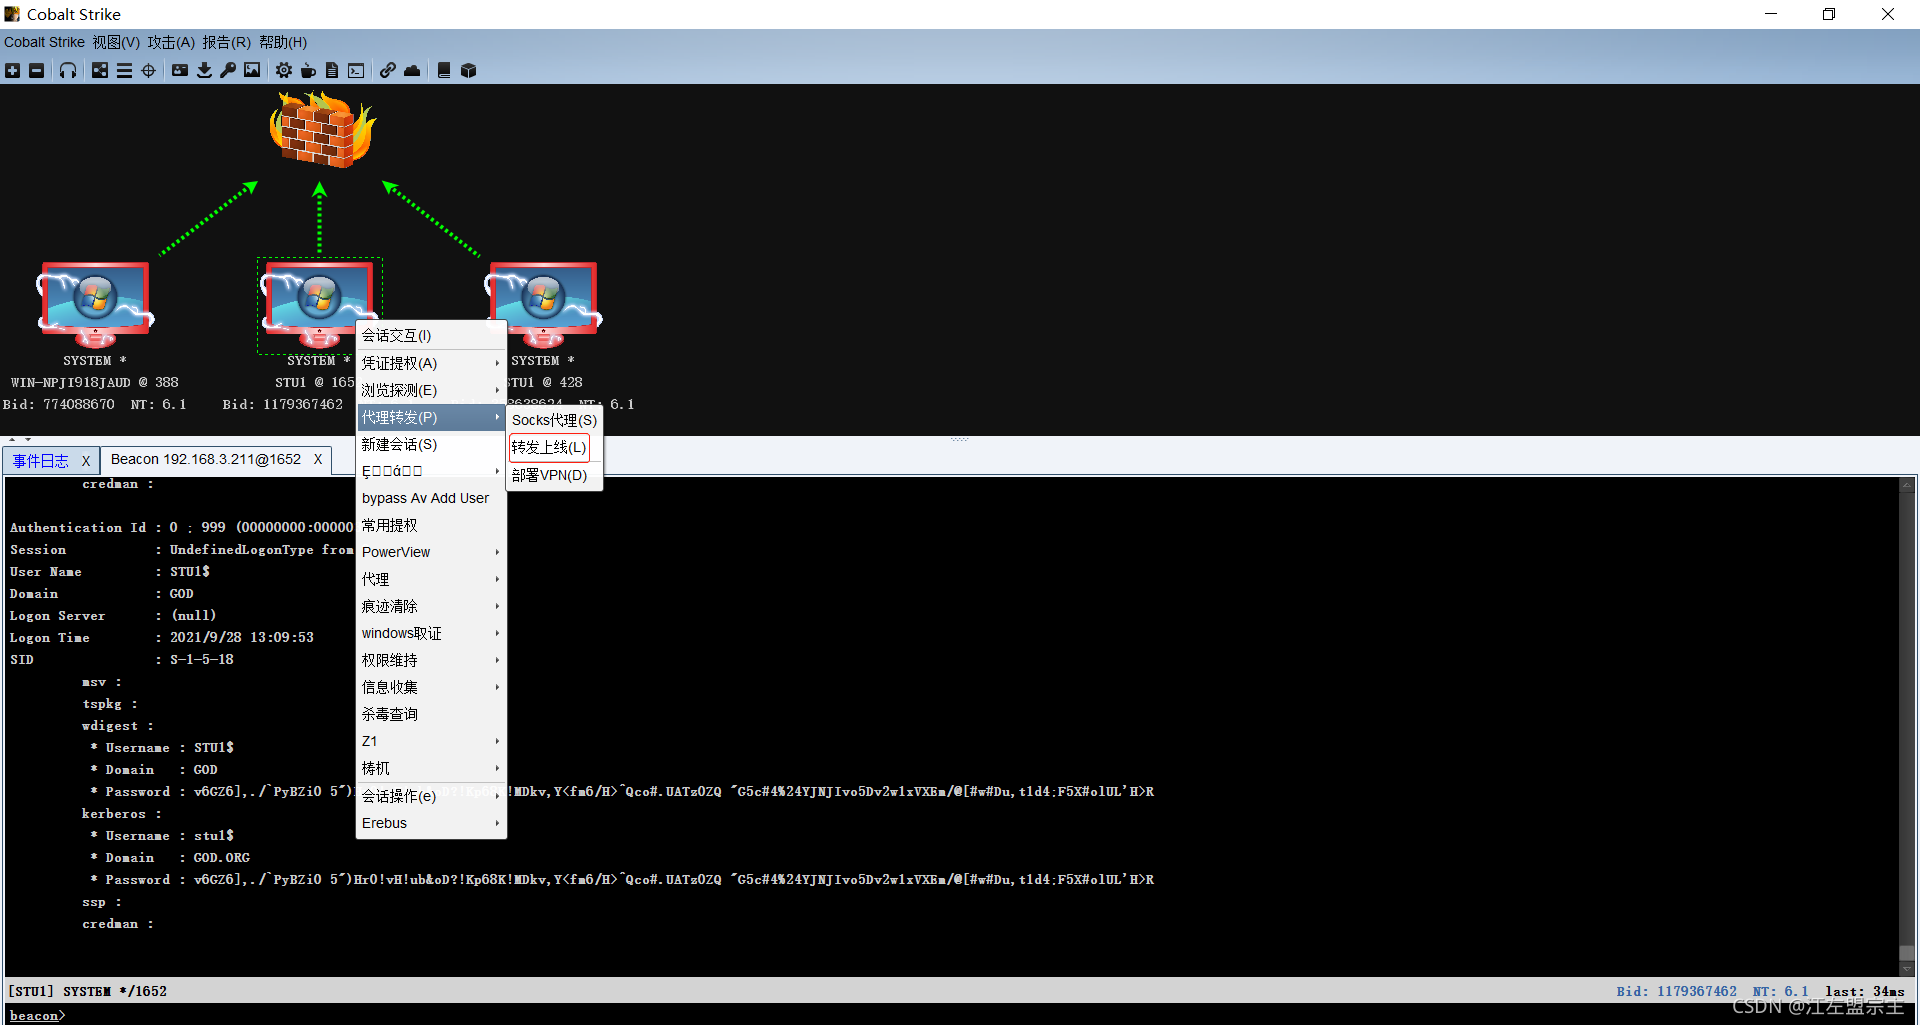The height and width of the screenshot is (1025, 1920).
Task: Select Socks代理(S) in the submenu
Action: tap(554, 420)
